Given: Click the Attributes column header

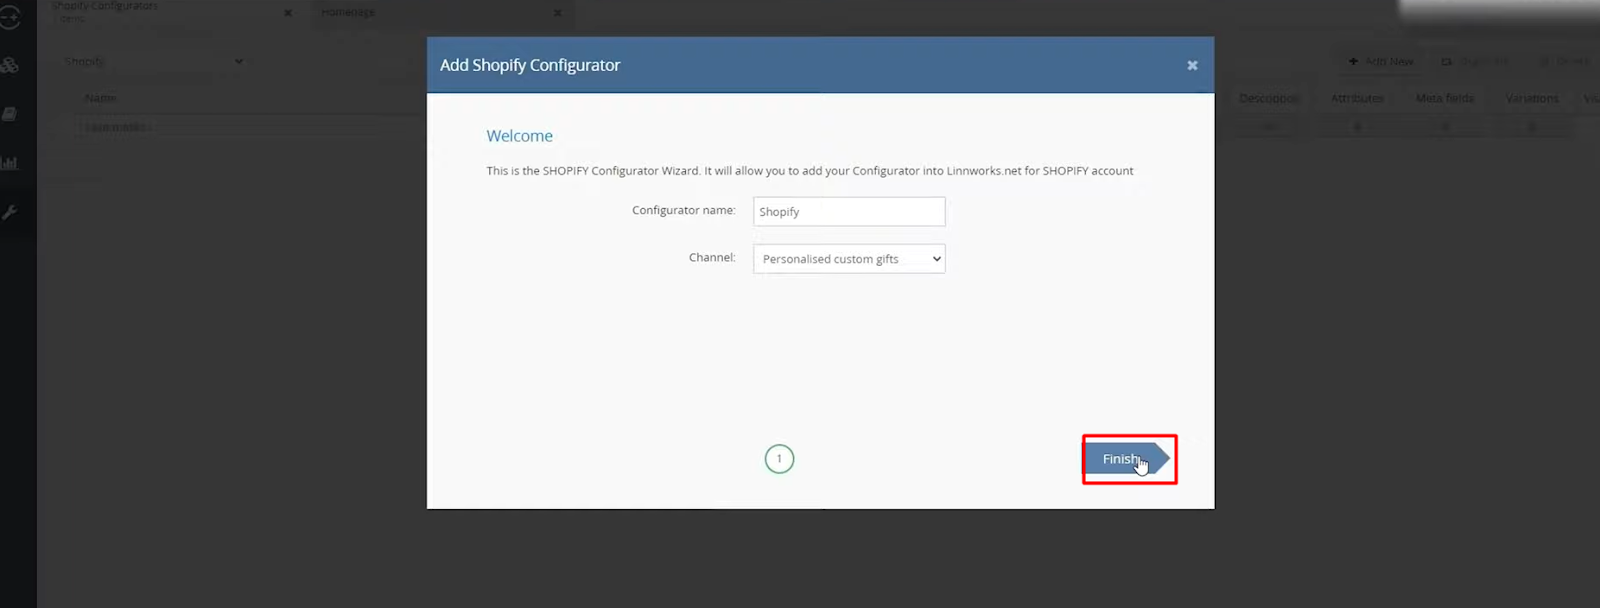Looking at the screenshot, I should tap(1357, 98).
